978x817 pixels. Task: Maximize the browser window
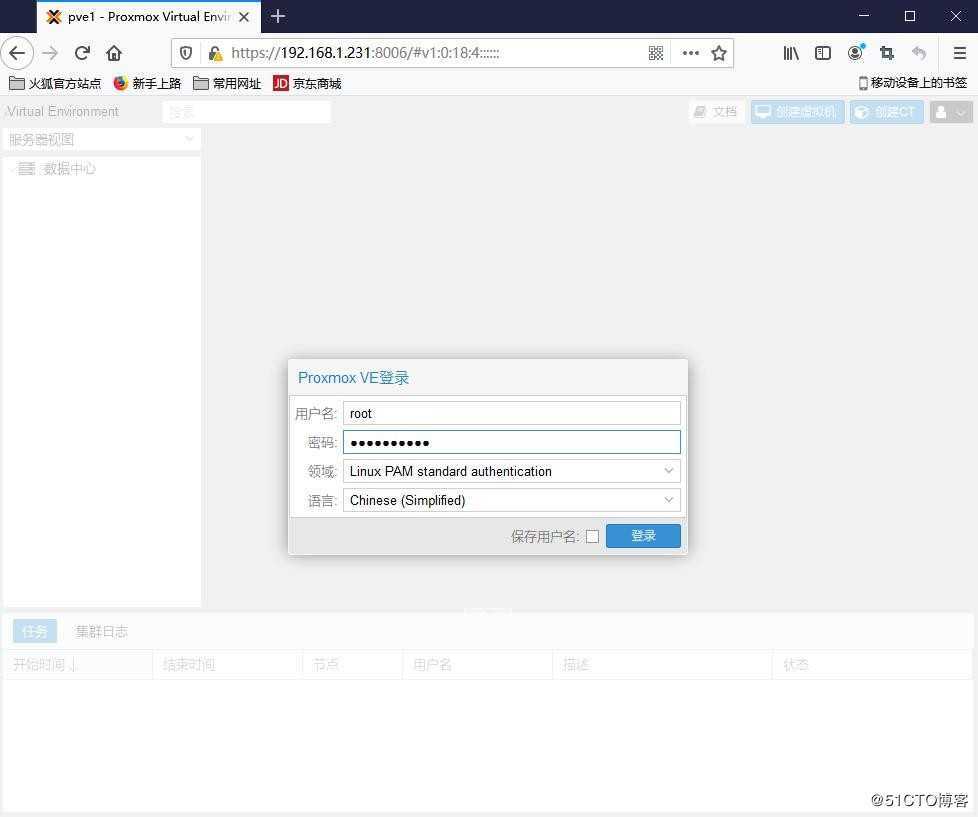click(x=910, y=16)
